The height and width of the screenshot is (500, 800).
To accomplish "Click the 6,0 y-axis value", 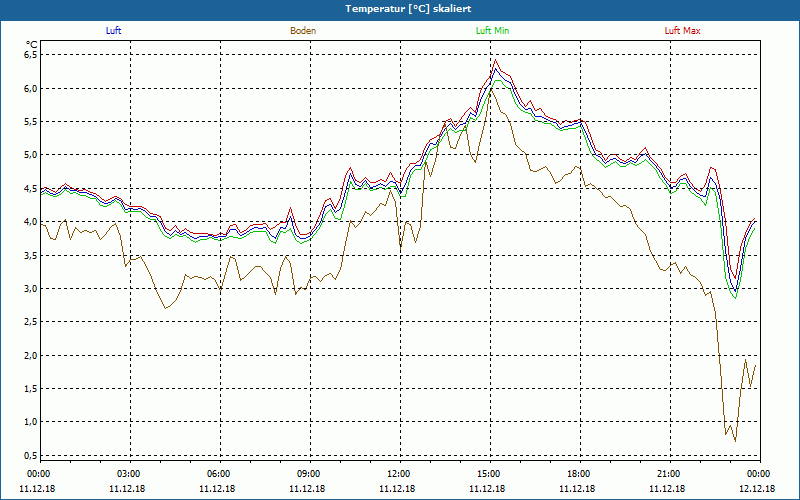I will point(30,88).
